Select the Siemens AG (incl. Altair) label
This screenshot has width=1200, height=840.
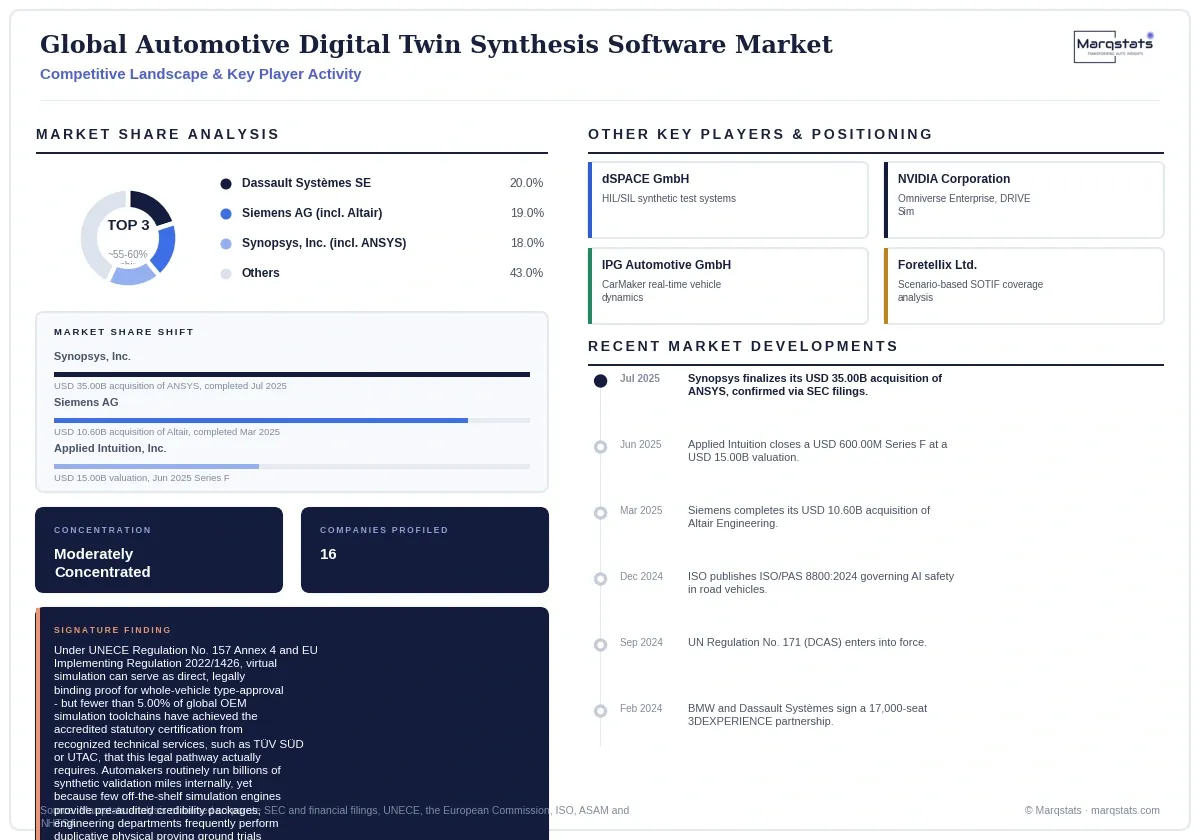[x=312, y=213]
